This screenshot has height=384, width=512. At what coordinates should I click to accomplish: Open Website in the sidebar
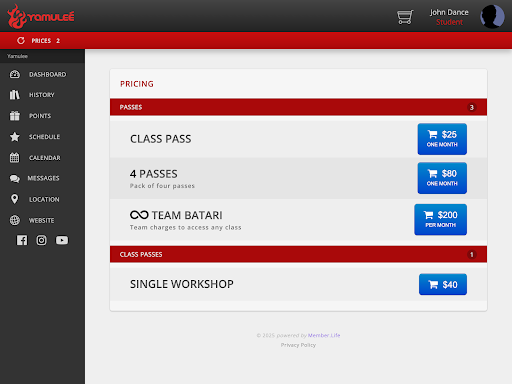pyautogui.click(x=42, y=220)
